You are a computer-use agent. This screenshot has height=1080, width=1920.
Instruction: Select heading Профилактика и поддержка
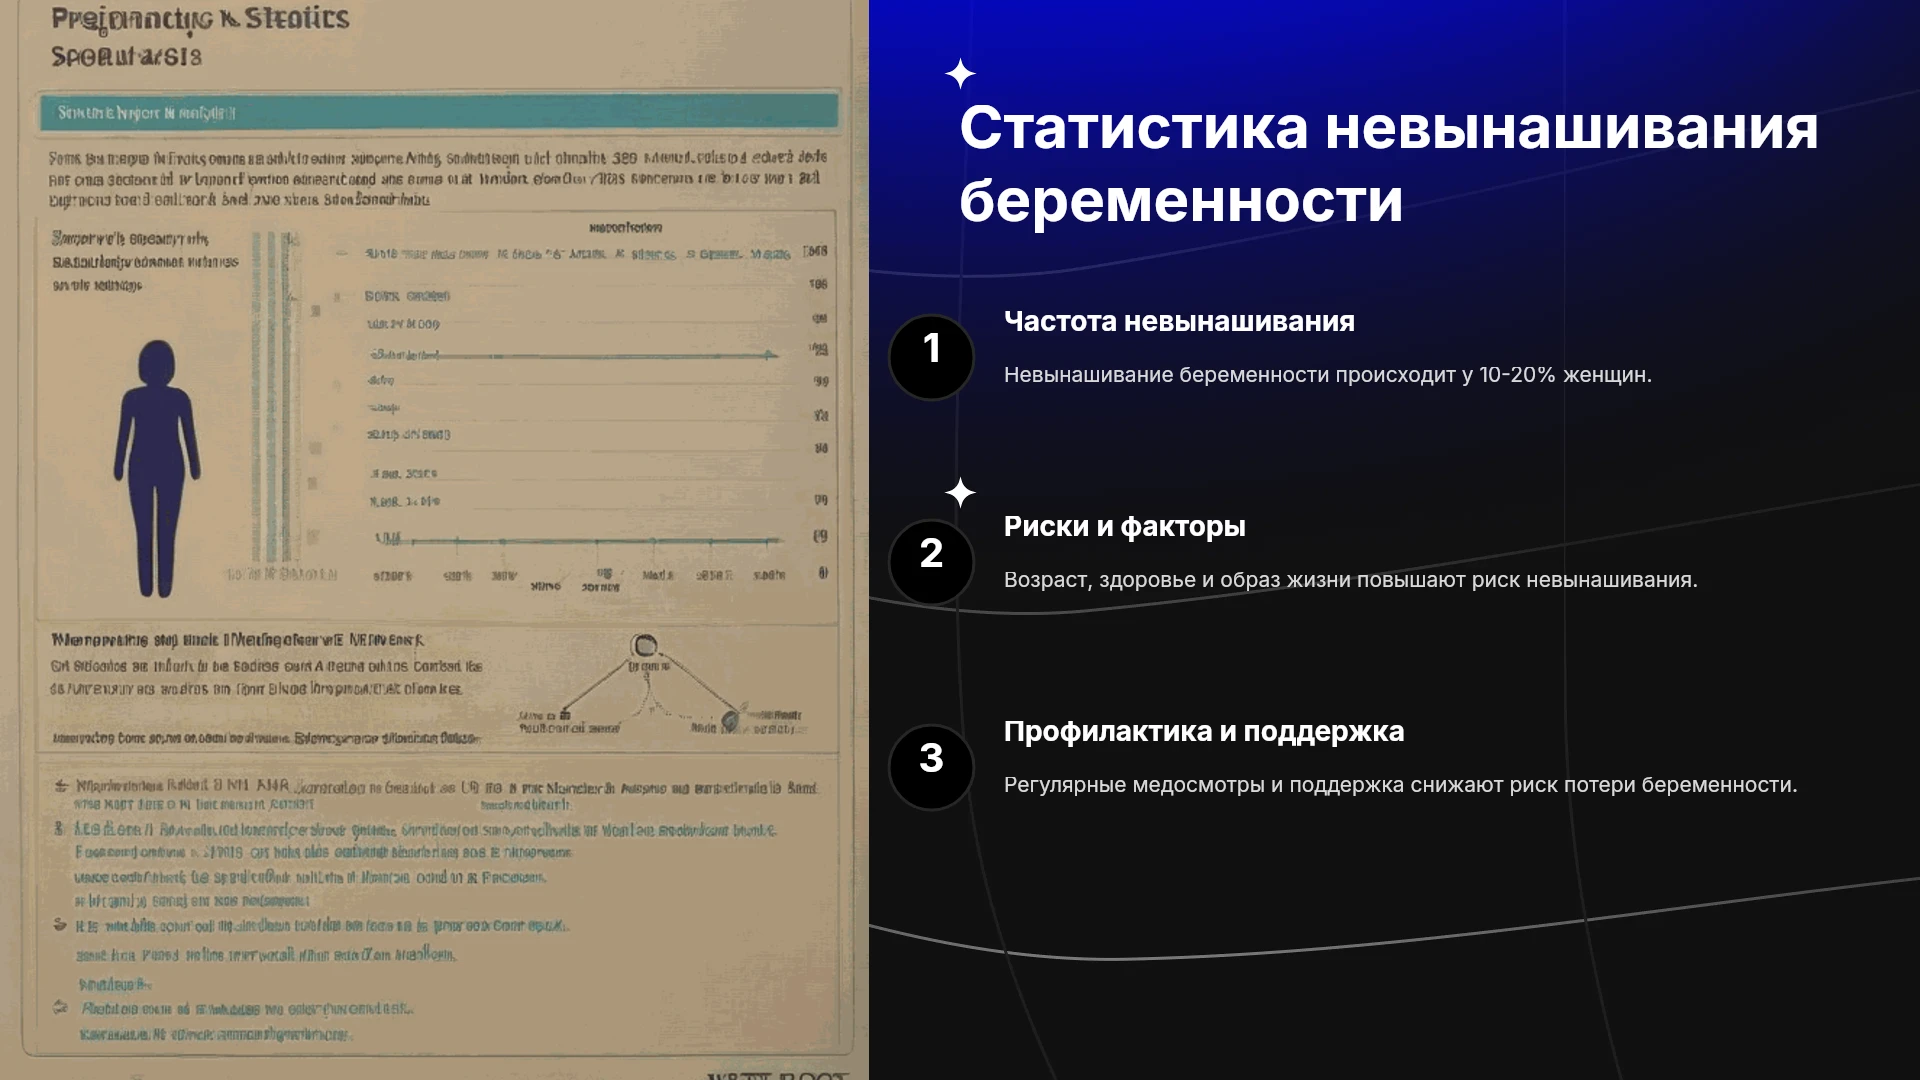pyautogui.click(x=1203, y=732)
